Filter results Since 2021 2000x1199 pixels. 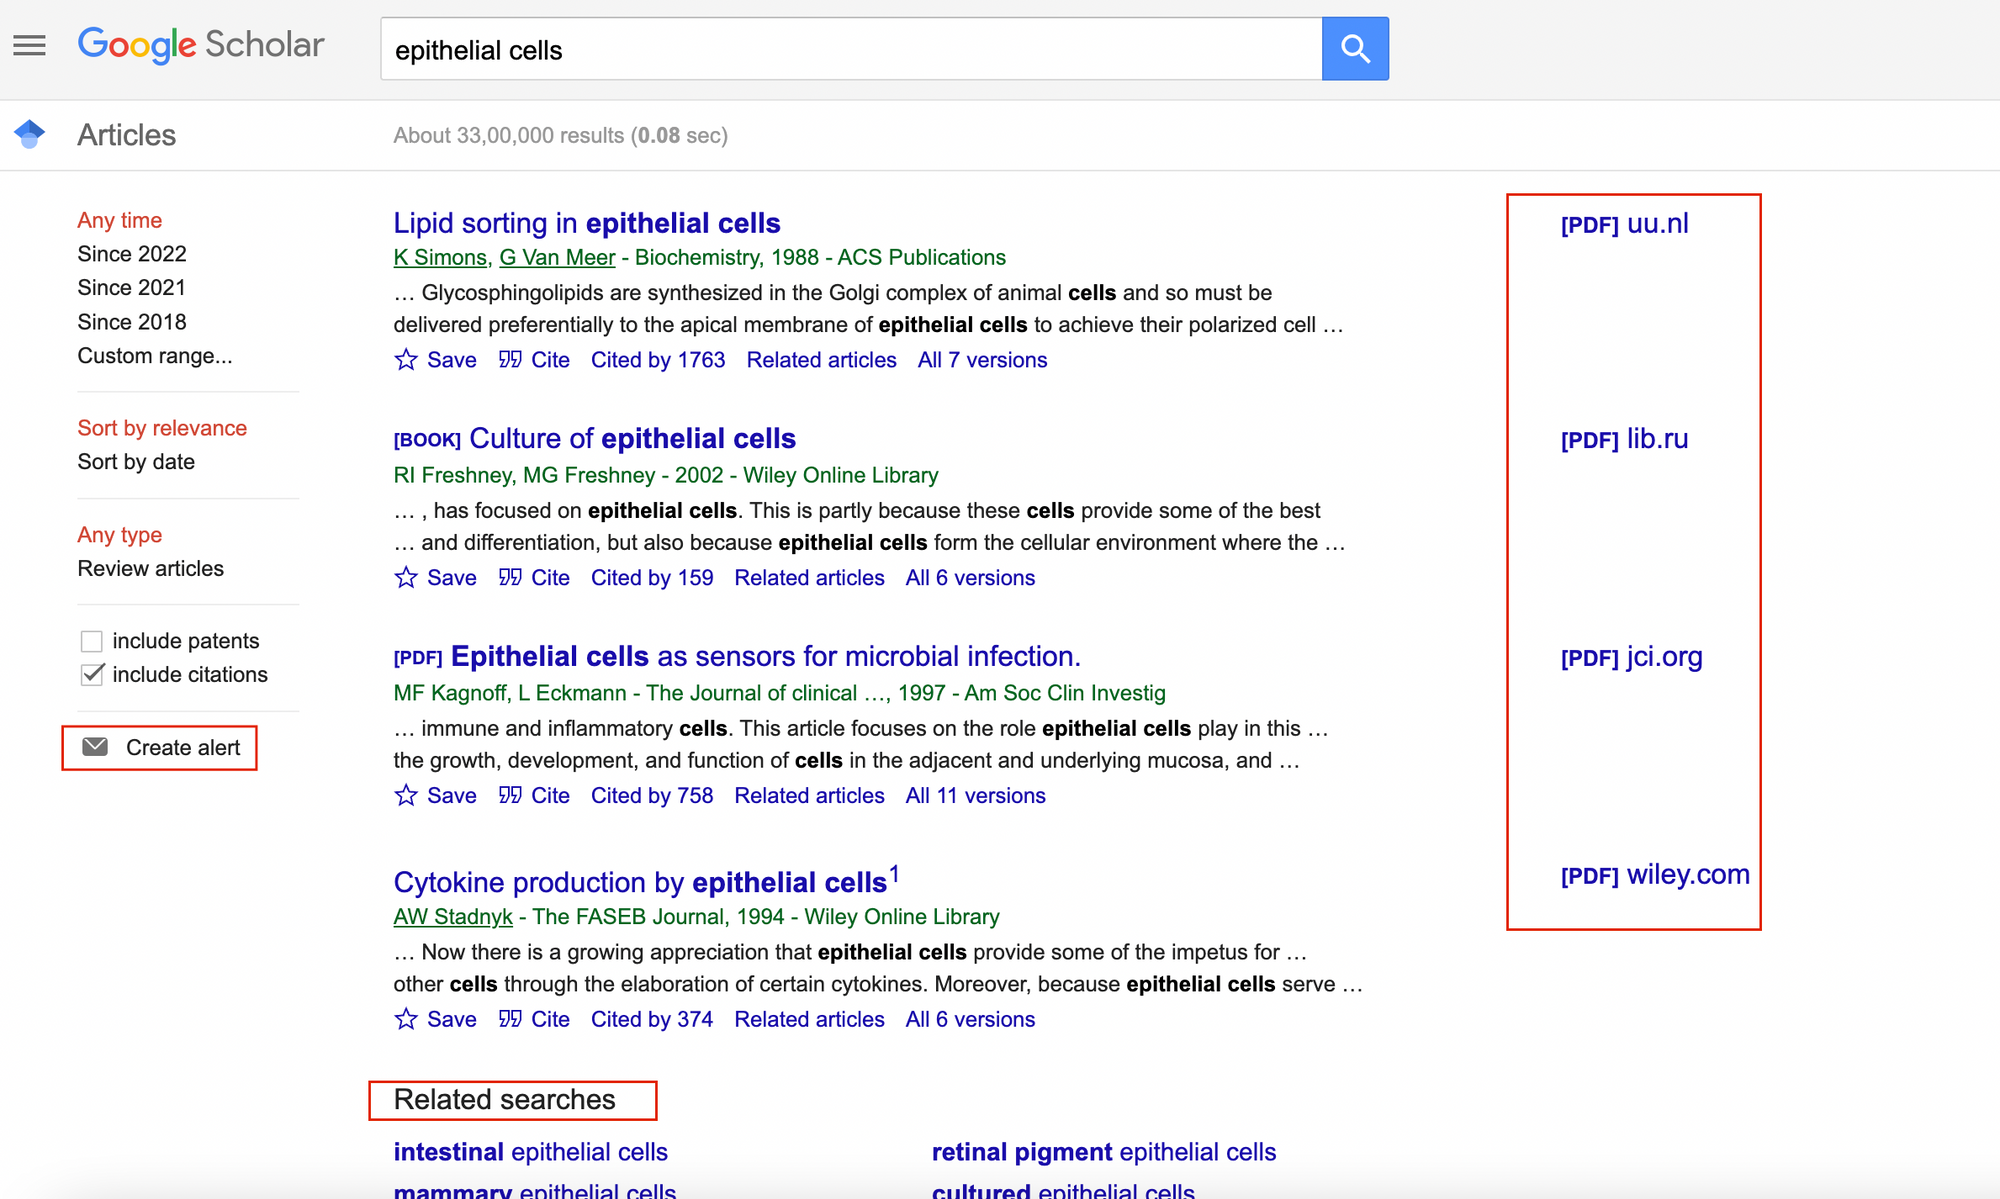pos(131,288)
